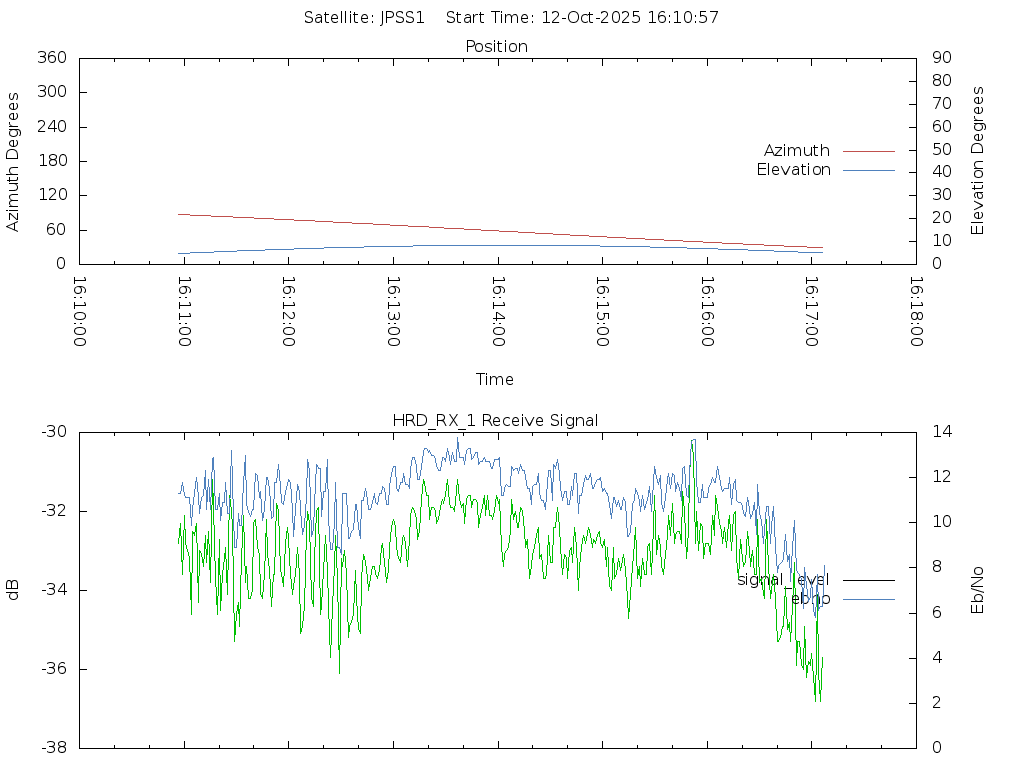Click the red Azimuth legend line sample

[x=868, y=151]
